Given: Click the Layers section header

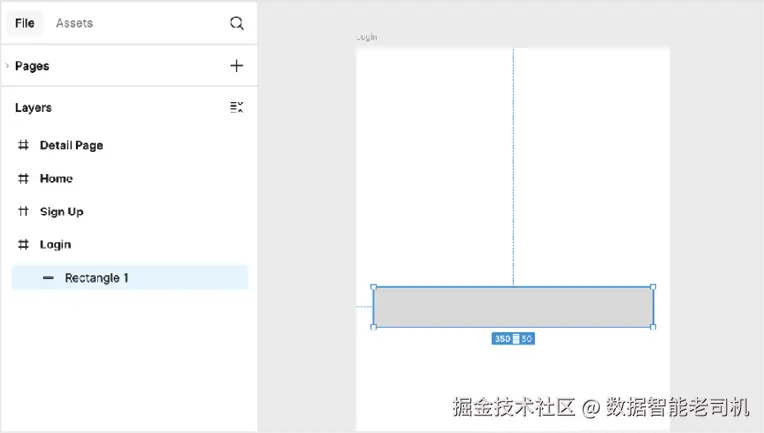Looking at the screenshot, I should (x=33, y=108).
